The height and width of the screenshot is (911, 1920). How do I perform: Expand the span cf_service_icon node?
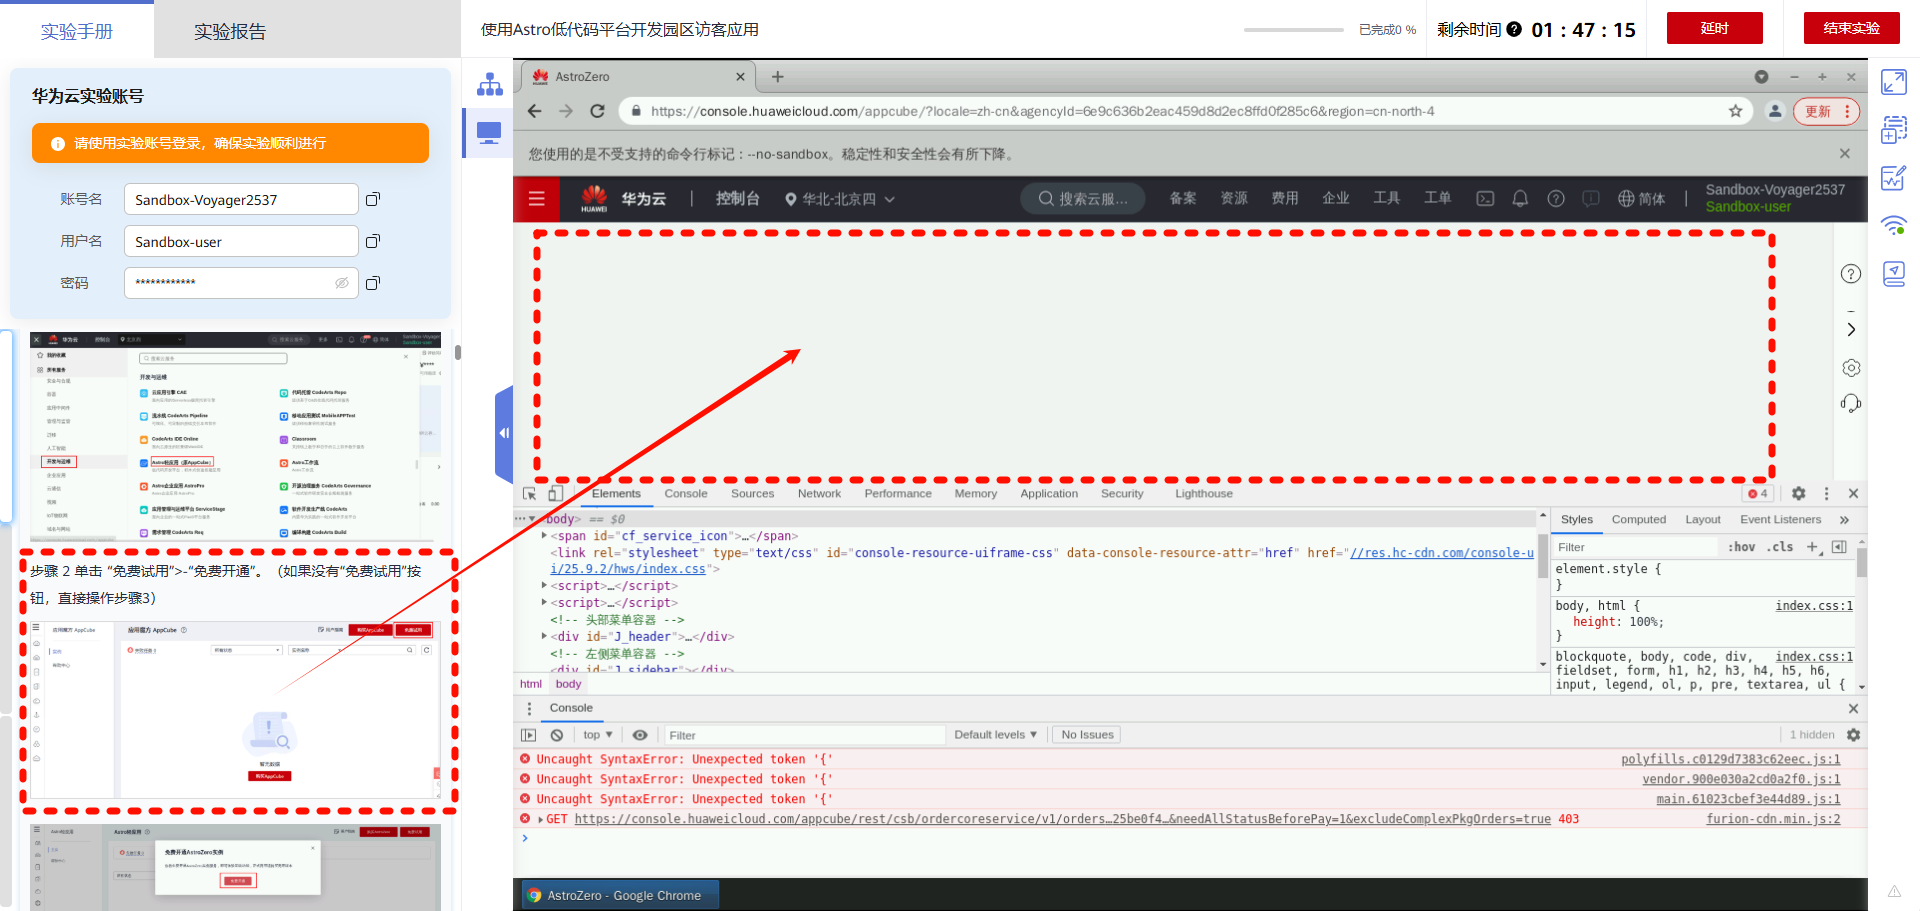(544, 536)
